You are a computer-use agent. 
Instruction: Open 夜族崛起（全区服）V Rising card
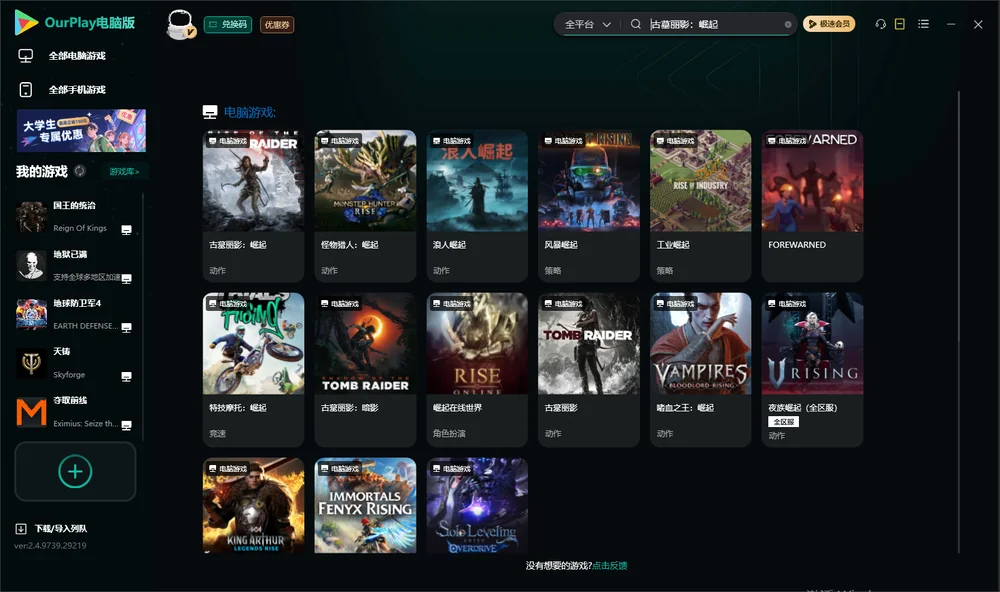pyautogui.click(x=812, y=369)
